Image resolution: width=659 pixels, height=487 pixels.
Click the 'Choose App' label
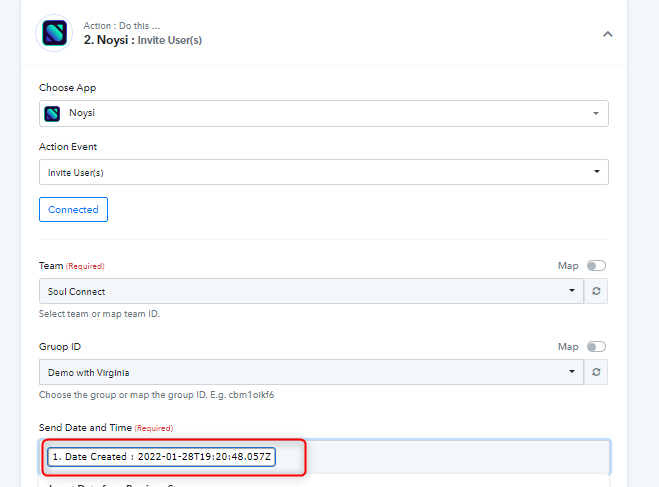(68, 88)
